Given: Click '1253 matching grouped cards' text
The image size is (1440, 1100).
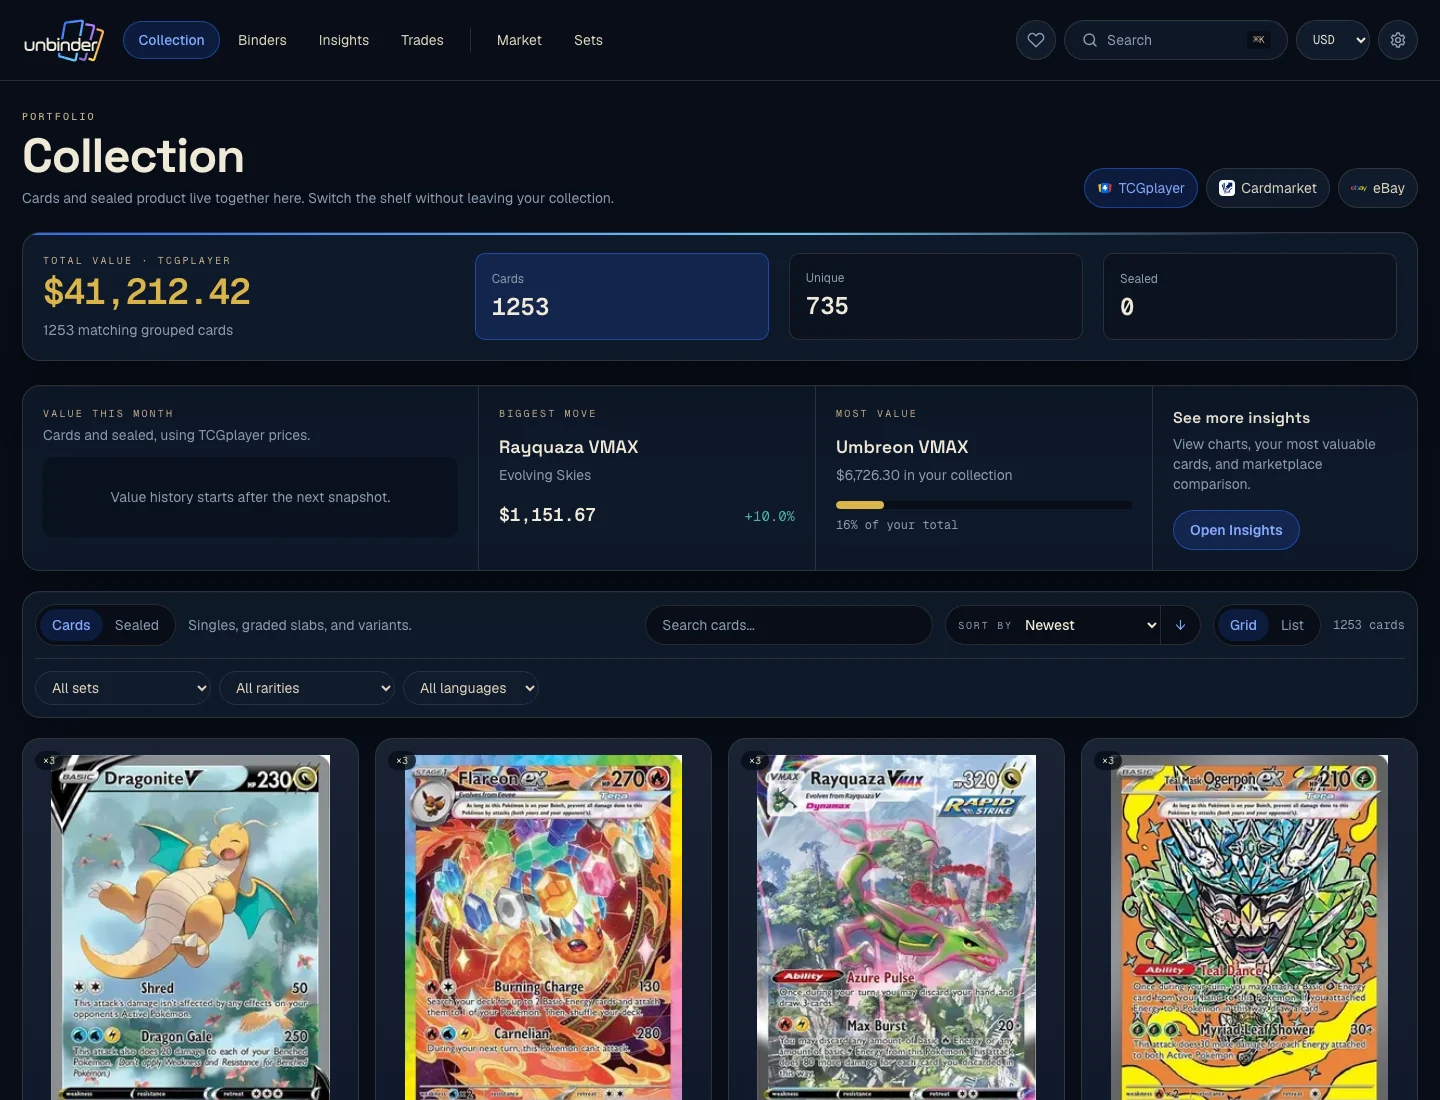Looking at the screenshot, I should point(138,330).
